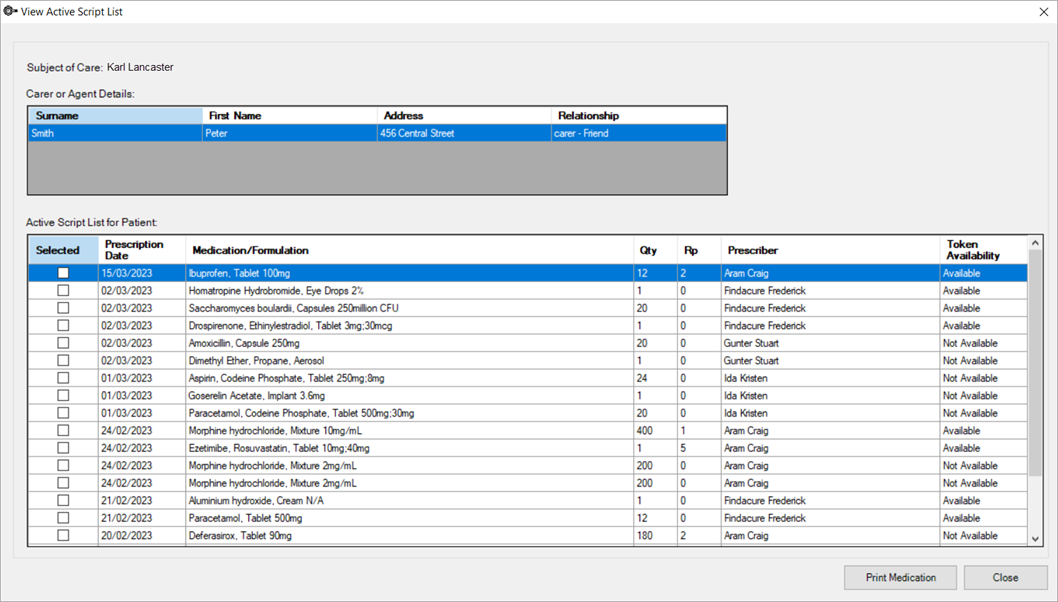Click the Address column header

click(464, 115)
